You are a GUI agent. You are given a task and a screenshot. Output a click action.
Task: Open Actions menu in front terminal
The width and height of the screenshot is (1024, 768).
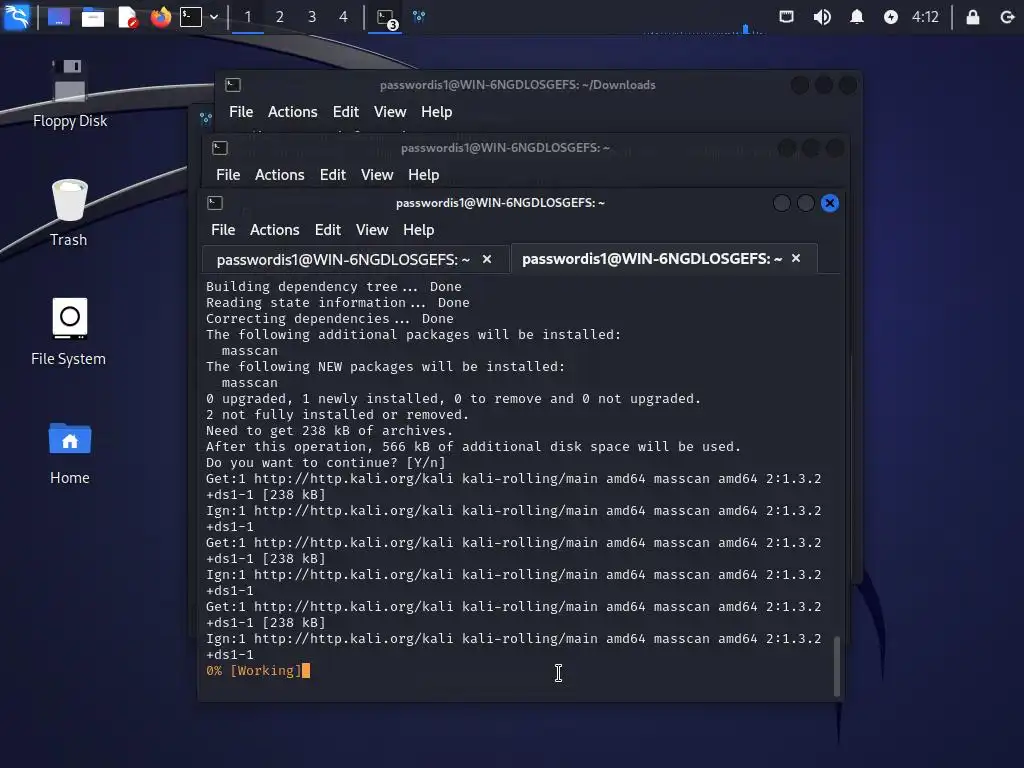point(274,230)
